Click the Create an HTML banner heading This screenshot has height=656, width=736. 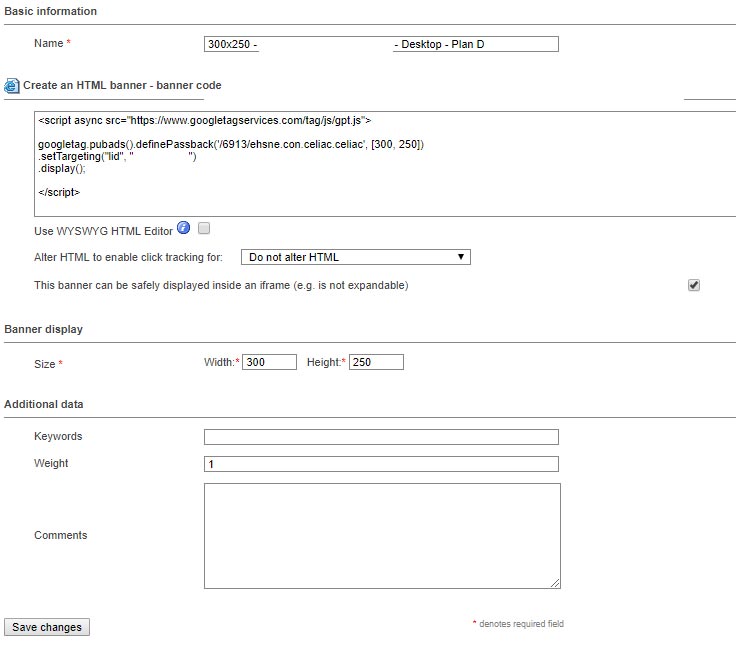(122, 85)
